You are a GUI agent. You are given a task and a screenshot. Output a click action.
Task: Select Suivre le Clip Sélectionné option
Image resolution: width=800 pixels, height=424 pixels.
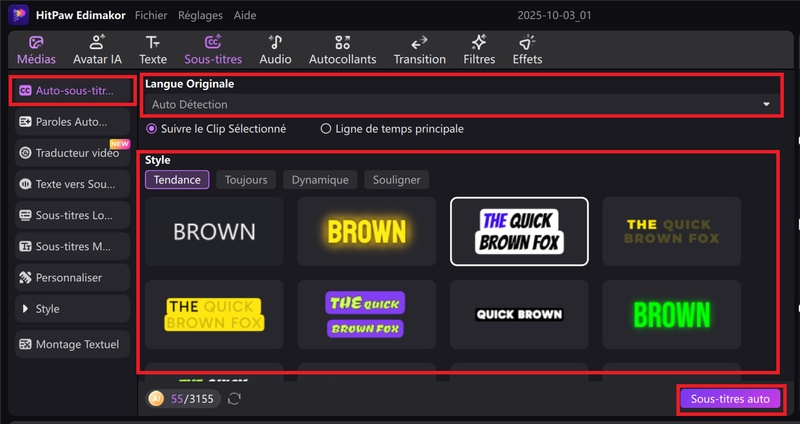point(152,129)
